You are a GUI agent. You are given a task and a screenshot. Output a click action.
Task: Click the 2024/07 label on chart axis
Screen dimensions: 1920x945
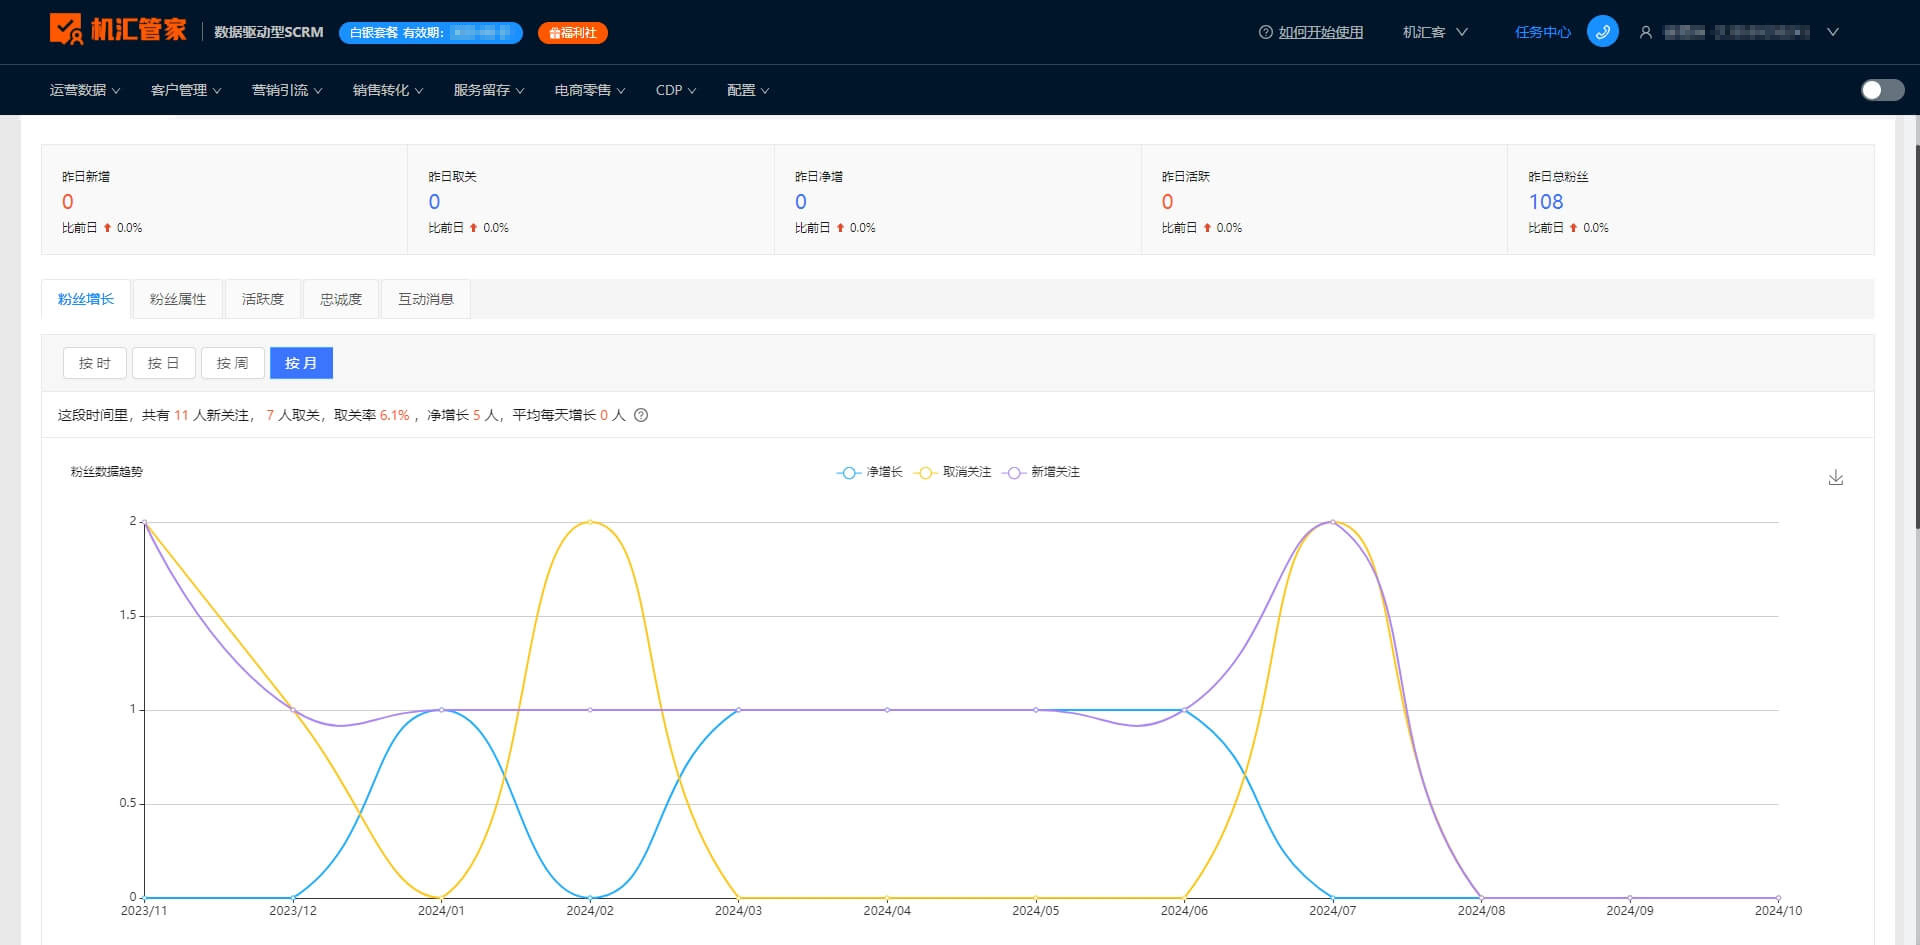1333,911
